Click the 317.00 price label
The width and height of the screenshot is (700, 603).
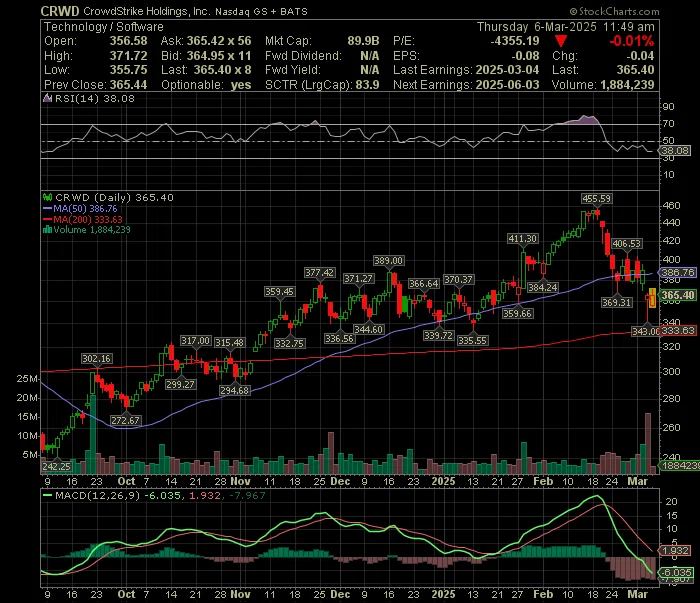tap(196, 341)
